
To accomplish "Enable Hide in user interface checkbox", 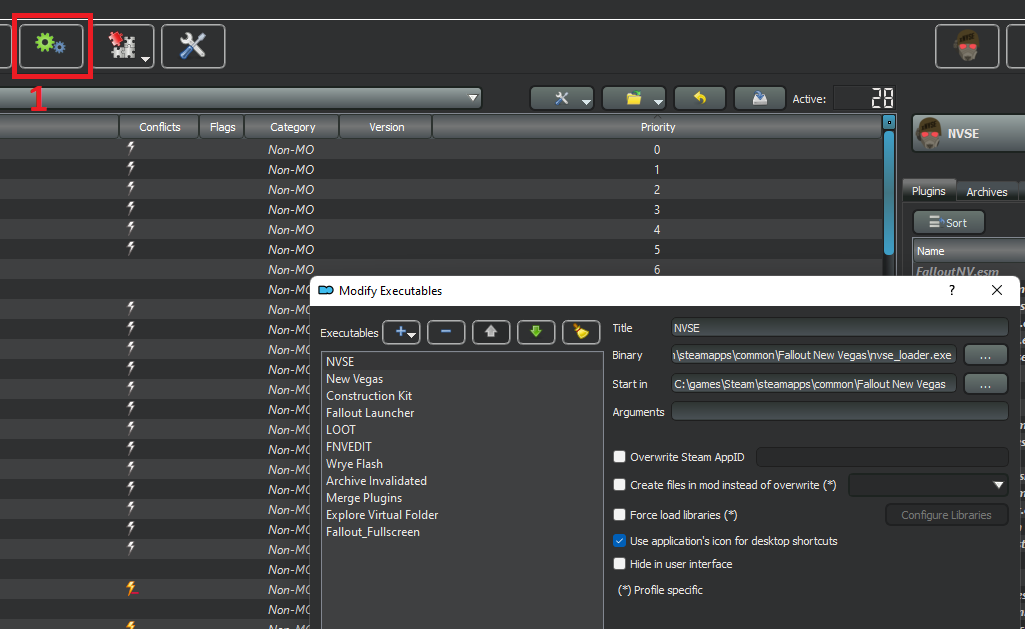I will [619, 564].
